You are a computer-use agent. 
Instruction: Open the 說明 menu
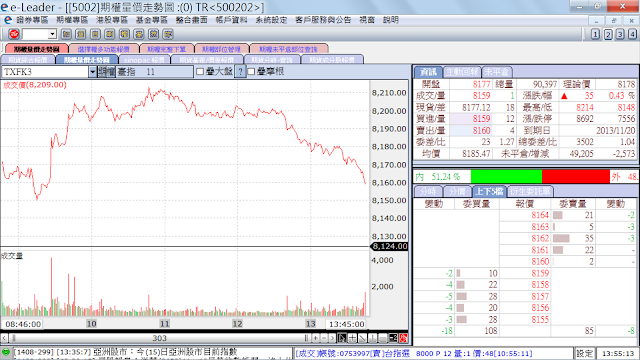pos(391,20)
